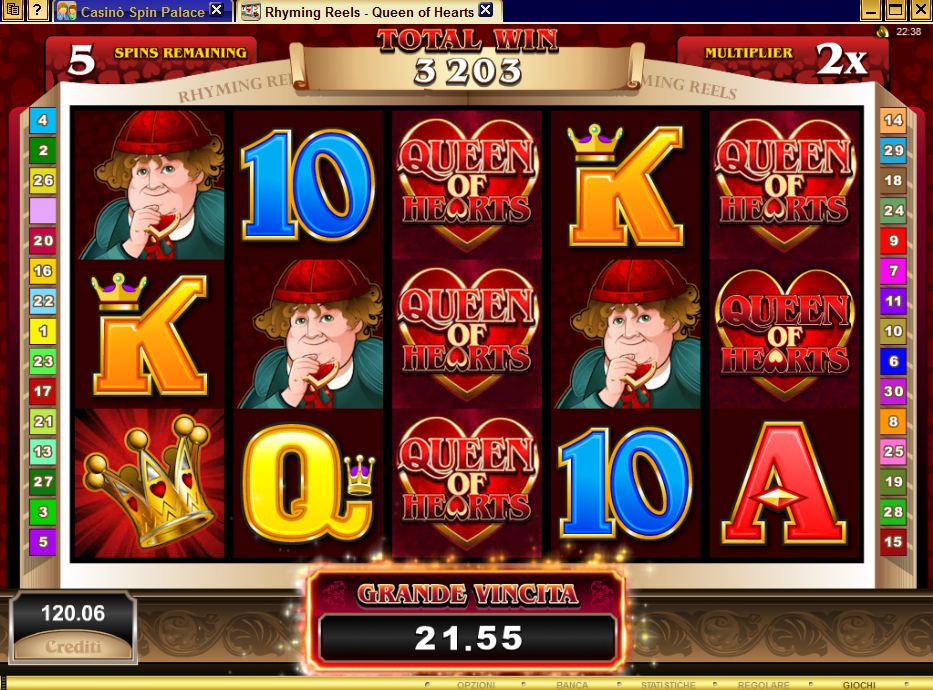The height and width of the screenshot is (690, 933).
Task: Click the red Ace symbol on reel five
Action: 784,483
